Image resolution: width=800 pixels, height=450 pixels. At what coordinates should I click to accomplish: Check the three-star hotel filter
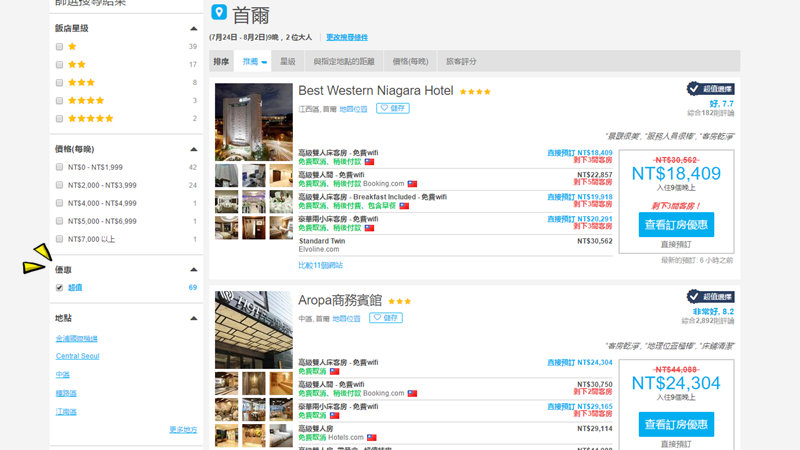pos(59,83)
